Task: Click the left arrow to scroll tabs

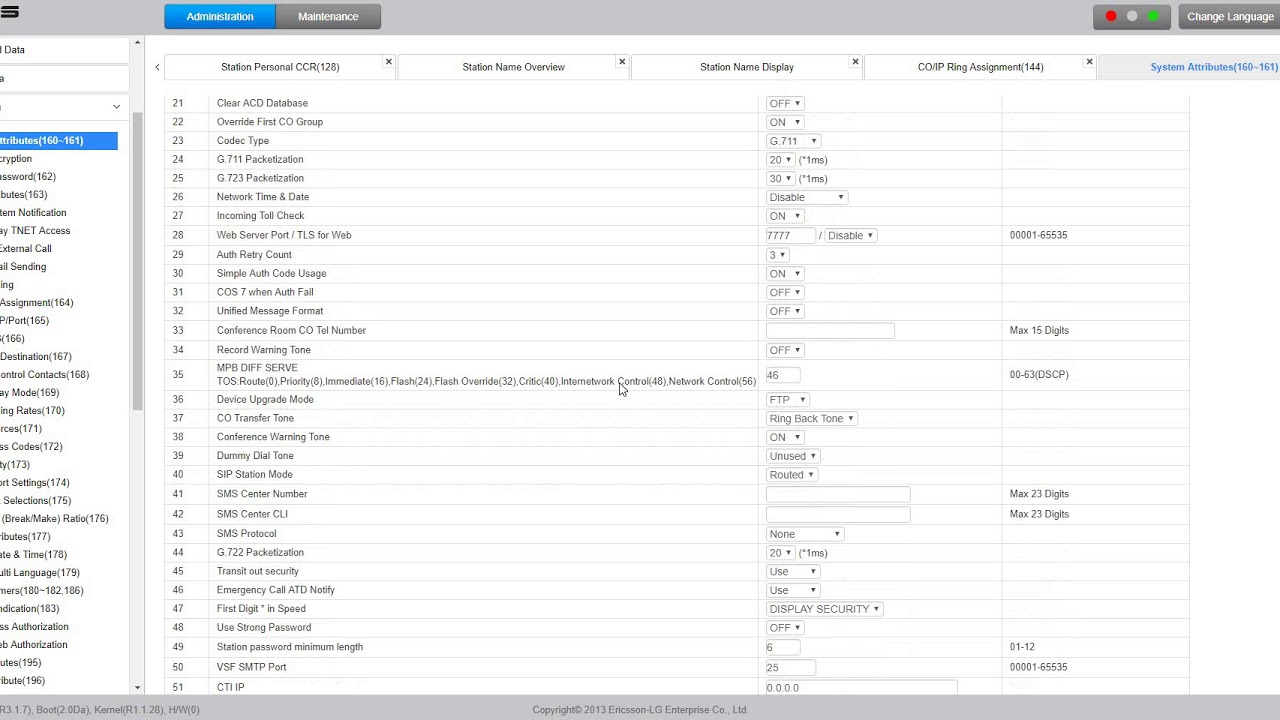Action: click(157, 67)
